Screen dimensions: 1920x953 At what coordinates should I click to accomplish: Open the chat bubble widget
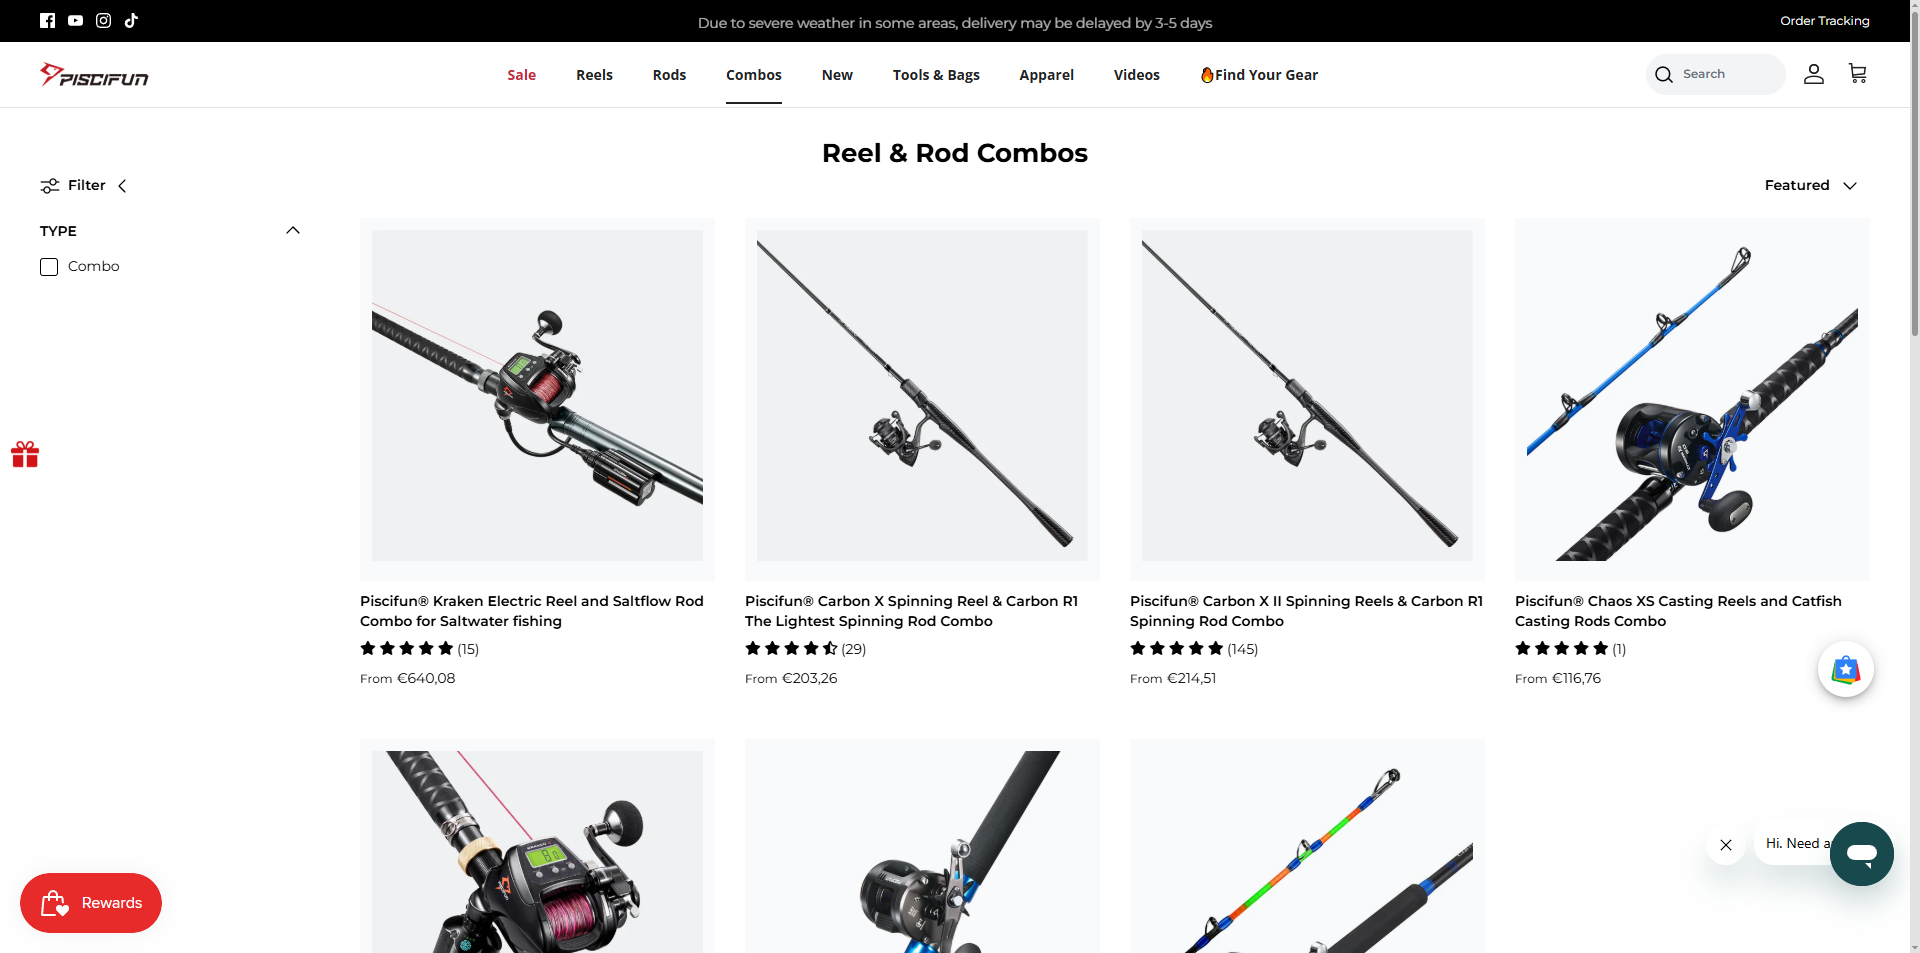point(1861,853)
